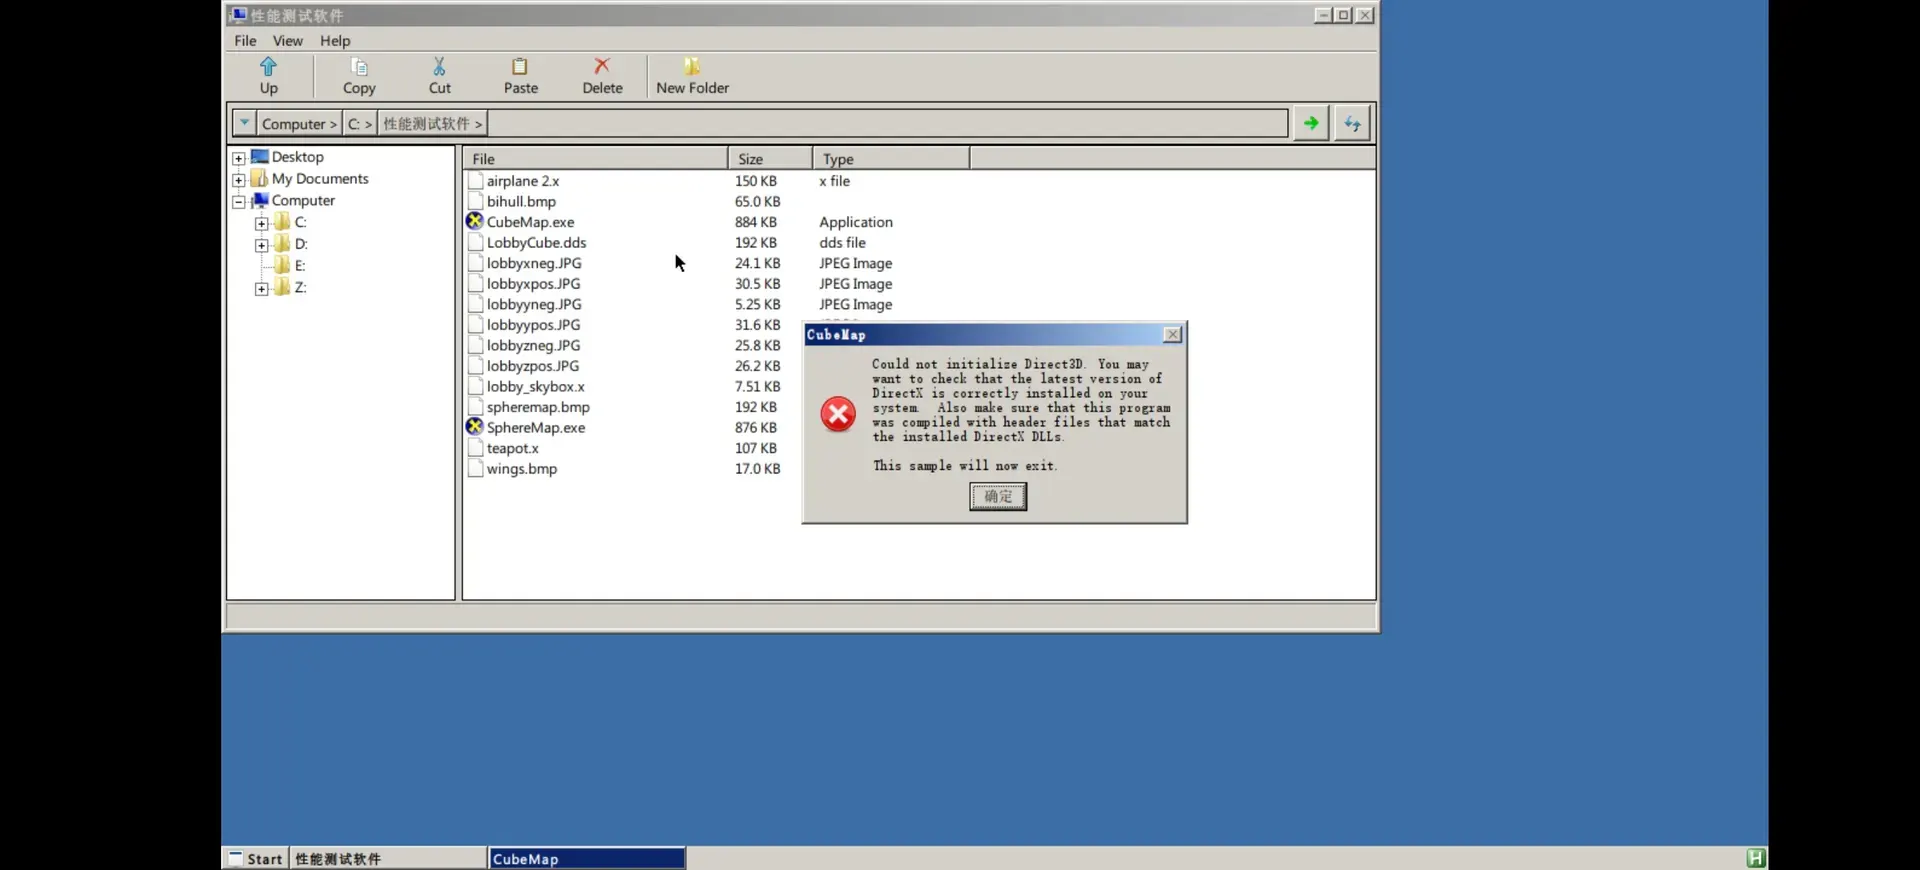Click the Z: drive folder icon

(x=283, y=287)
